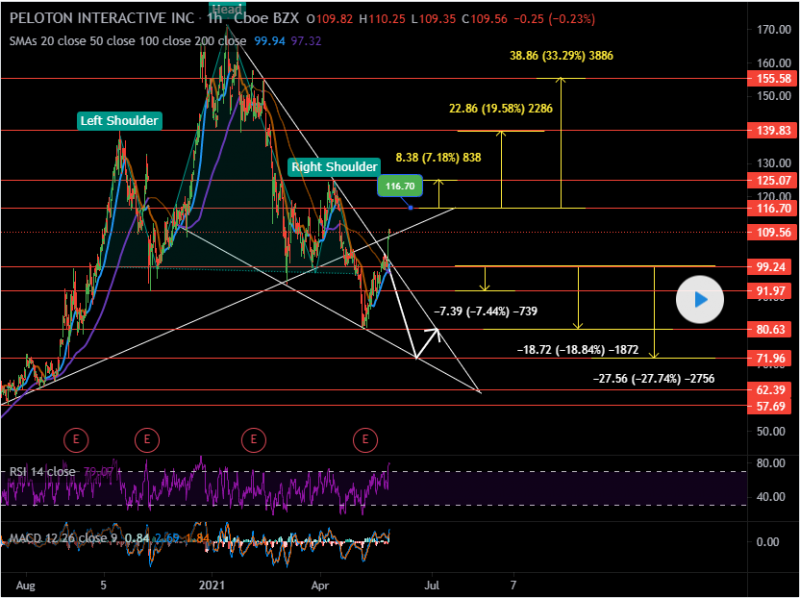Click the open value O109.82

(x=330, y=19)
